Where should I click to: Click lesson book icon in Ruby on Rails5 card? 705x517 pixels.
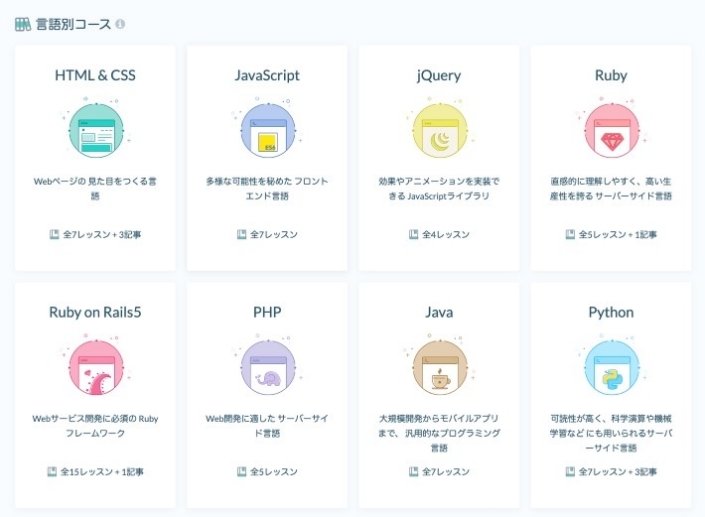click(x=52, y=471)
